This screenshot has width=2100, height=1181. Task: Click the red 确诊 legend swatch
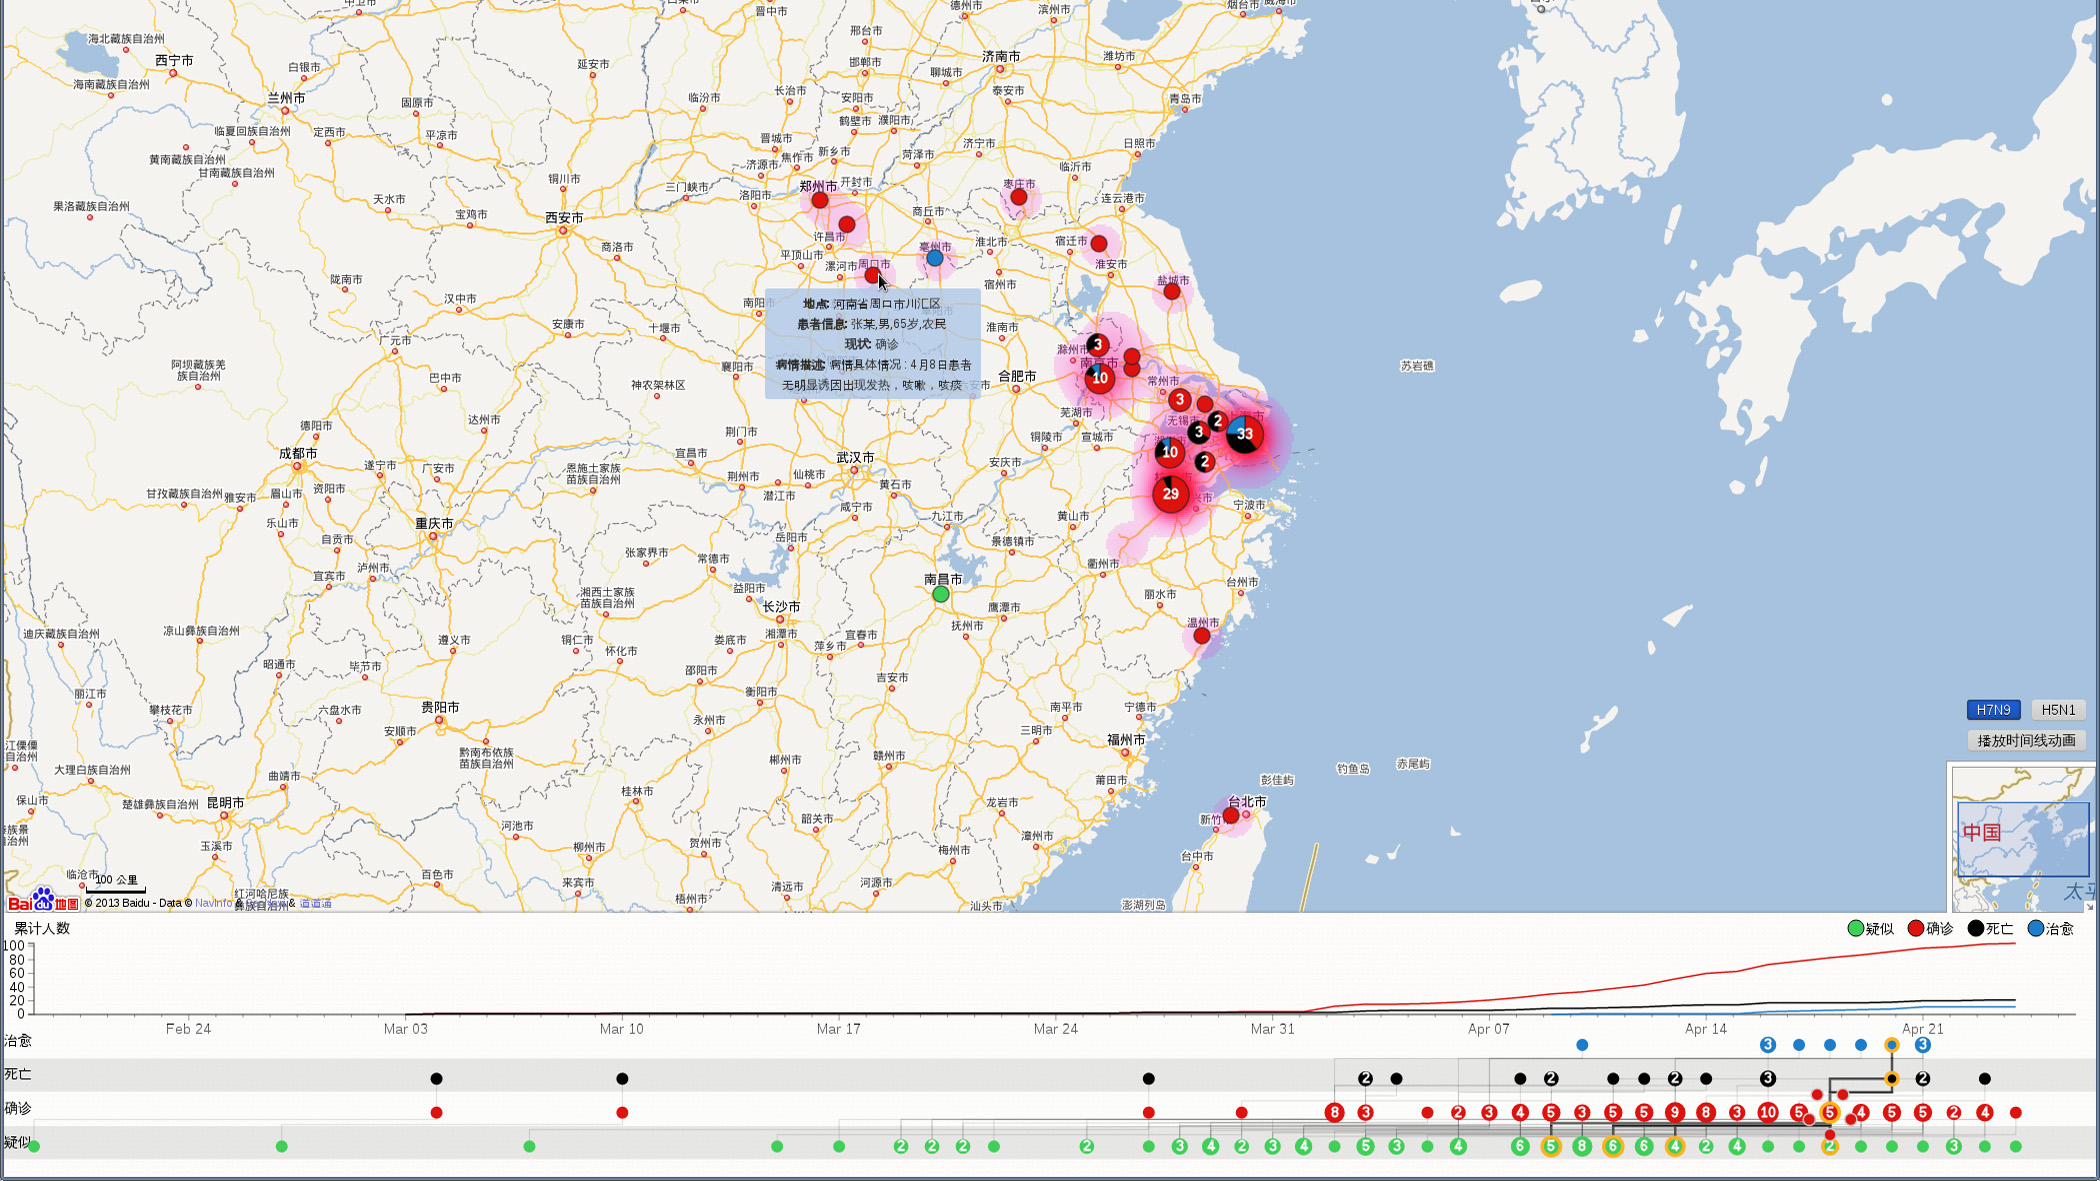[x=1916, y=929]
